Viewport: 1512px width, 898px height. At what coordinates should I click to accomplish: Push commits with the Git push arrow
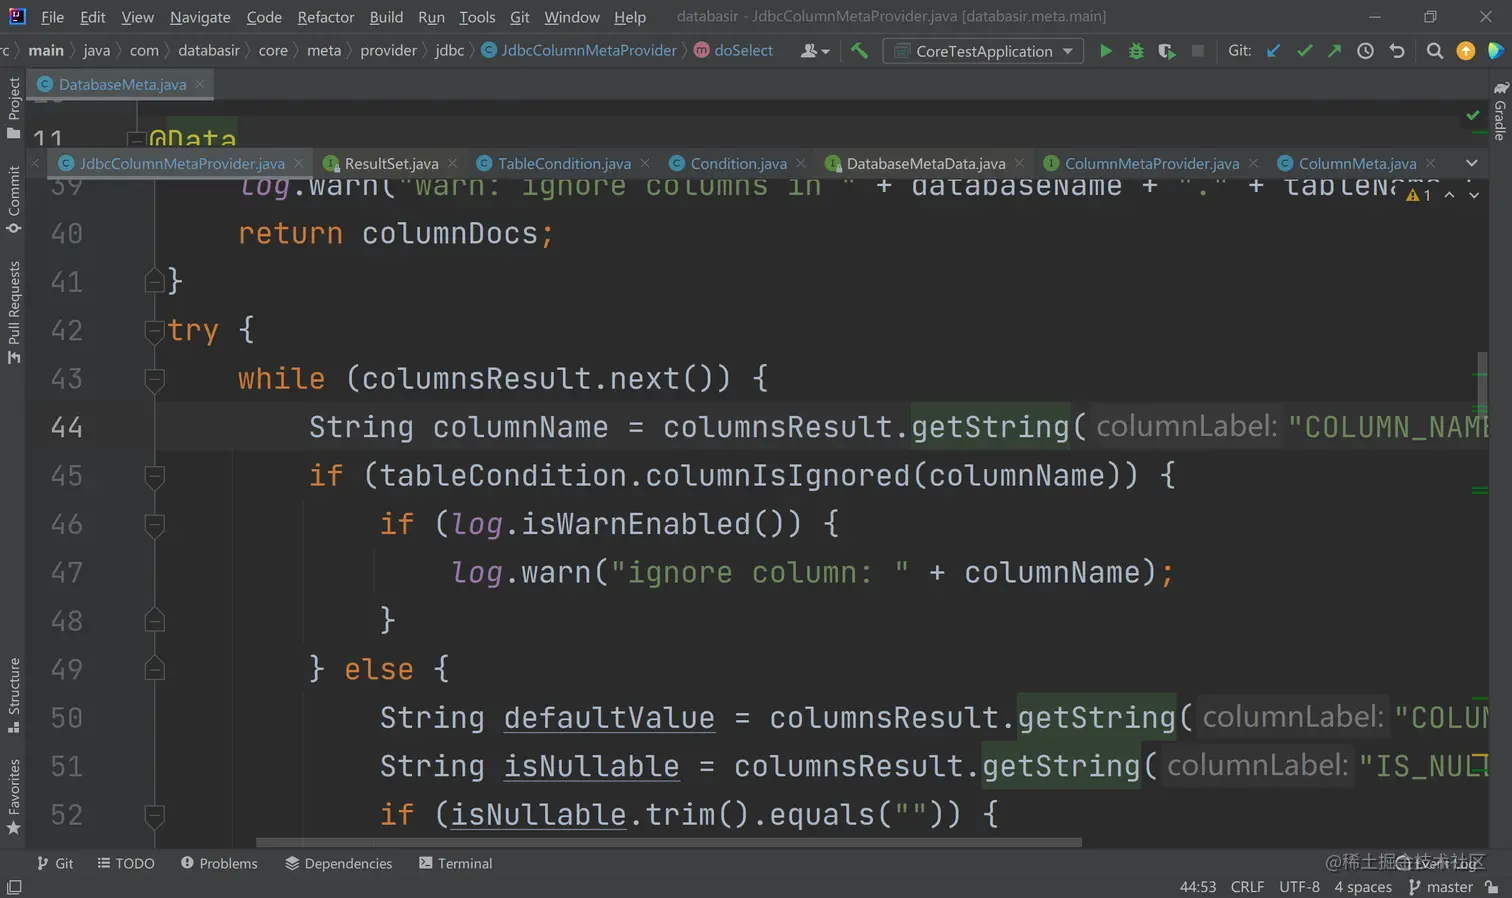1334,51
